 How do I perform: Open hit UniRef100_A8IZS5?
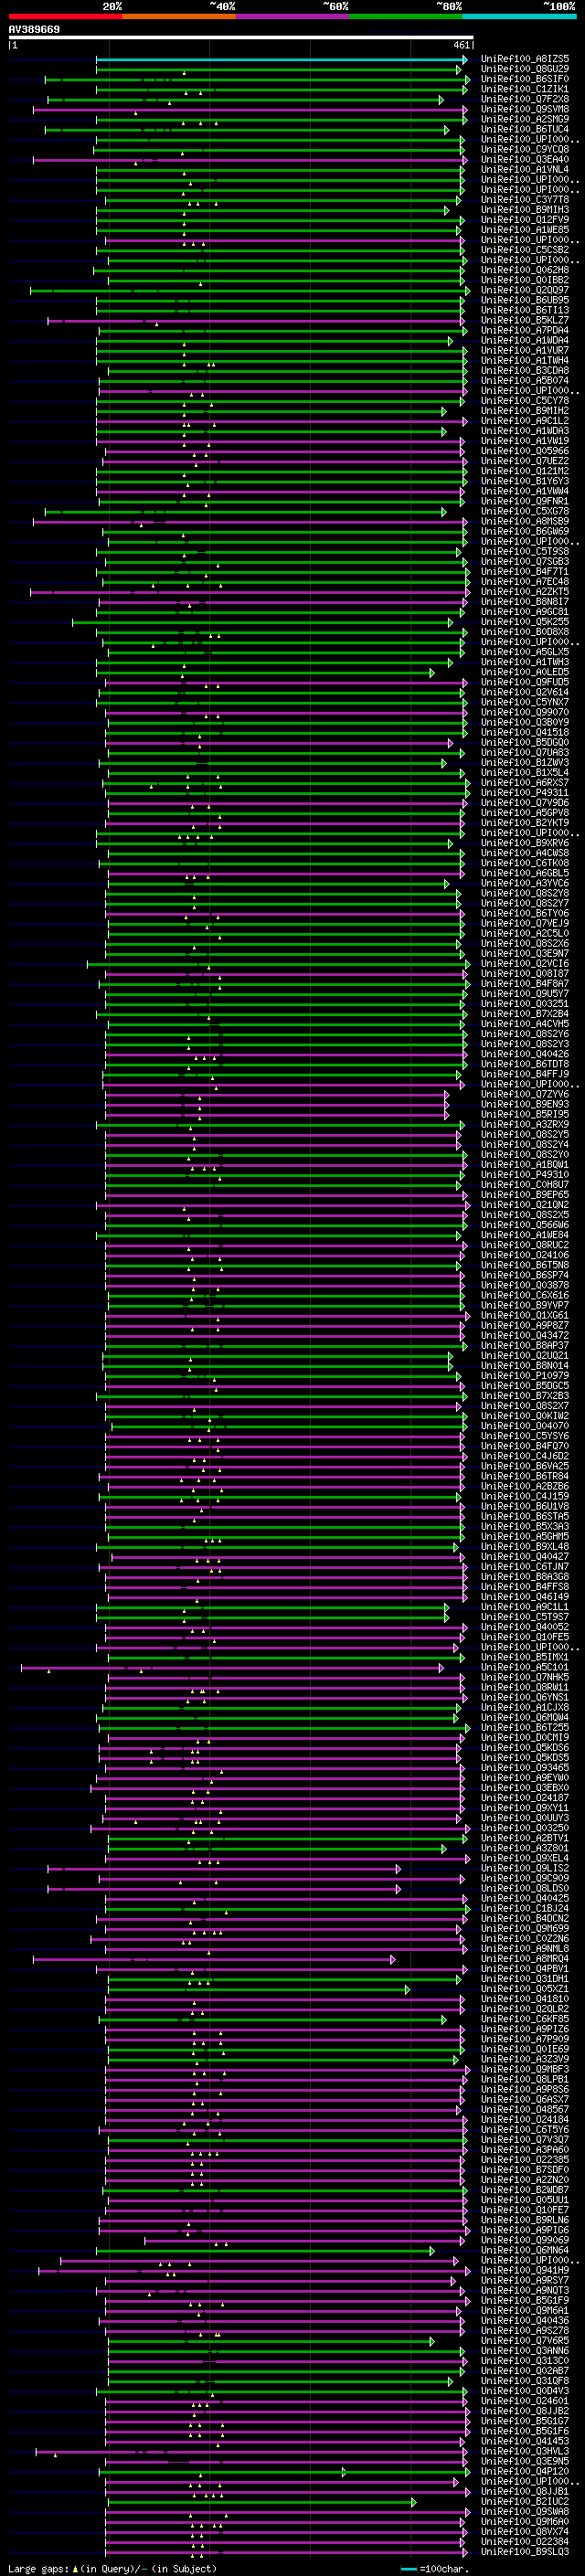[525, 60]
